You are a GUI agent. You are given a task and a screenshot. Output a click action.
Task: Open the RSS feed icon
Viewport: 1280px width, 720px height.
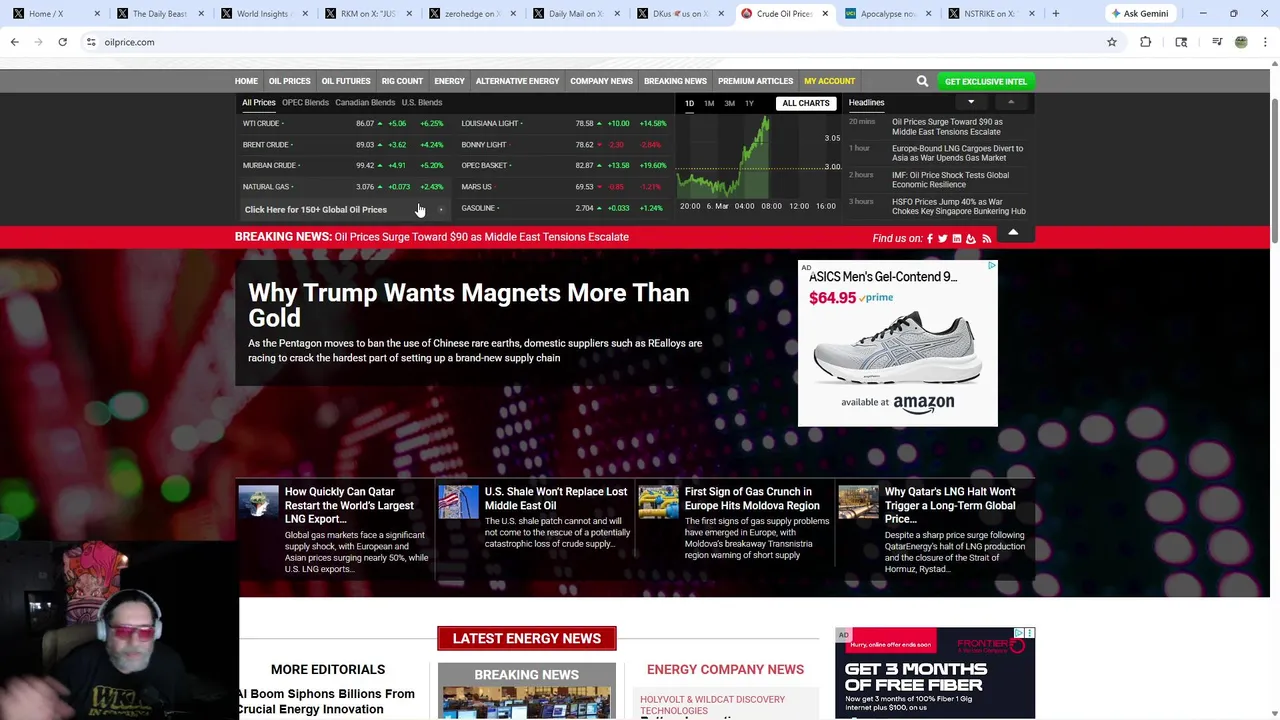coord(986,238)
